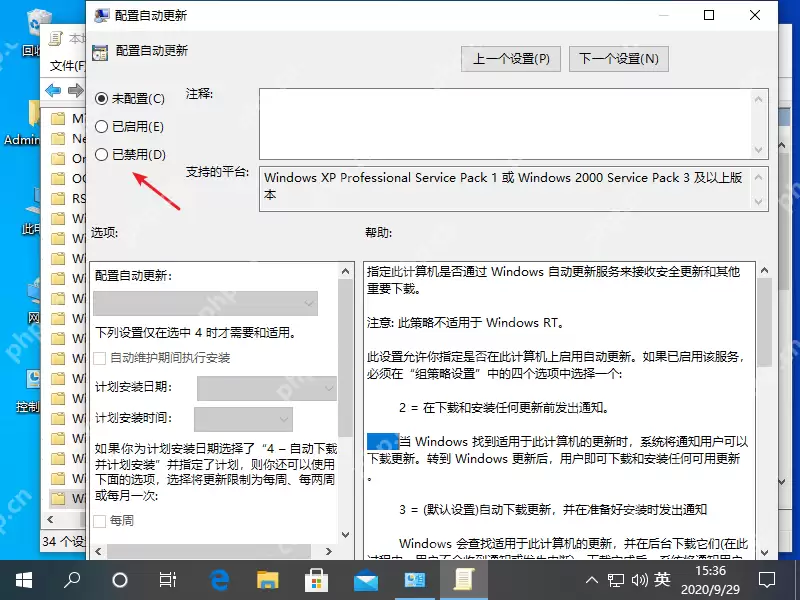Screen dimensions: 800x600
Task: Click the 上一个设置 button
Action: pos(512,58)
